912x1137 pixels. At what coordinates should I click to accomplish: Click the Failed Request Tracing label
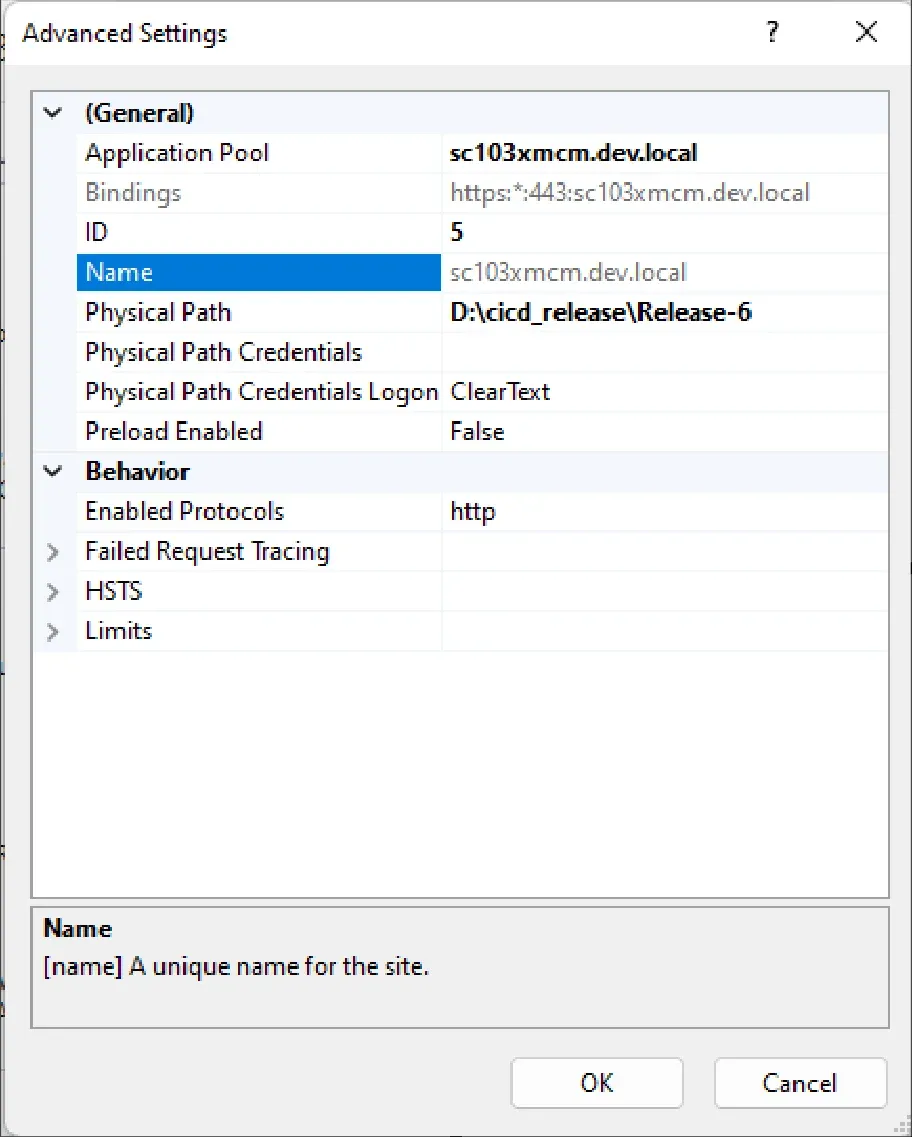pyautogui.click(x=207, y=553)
